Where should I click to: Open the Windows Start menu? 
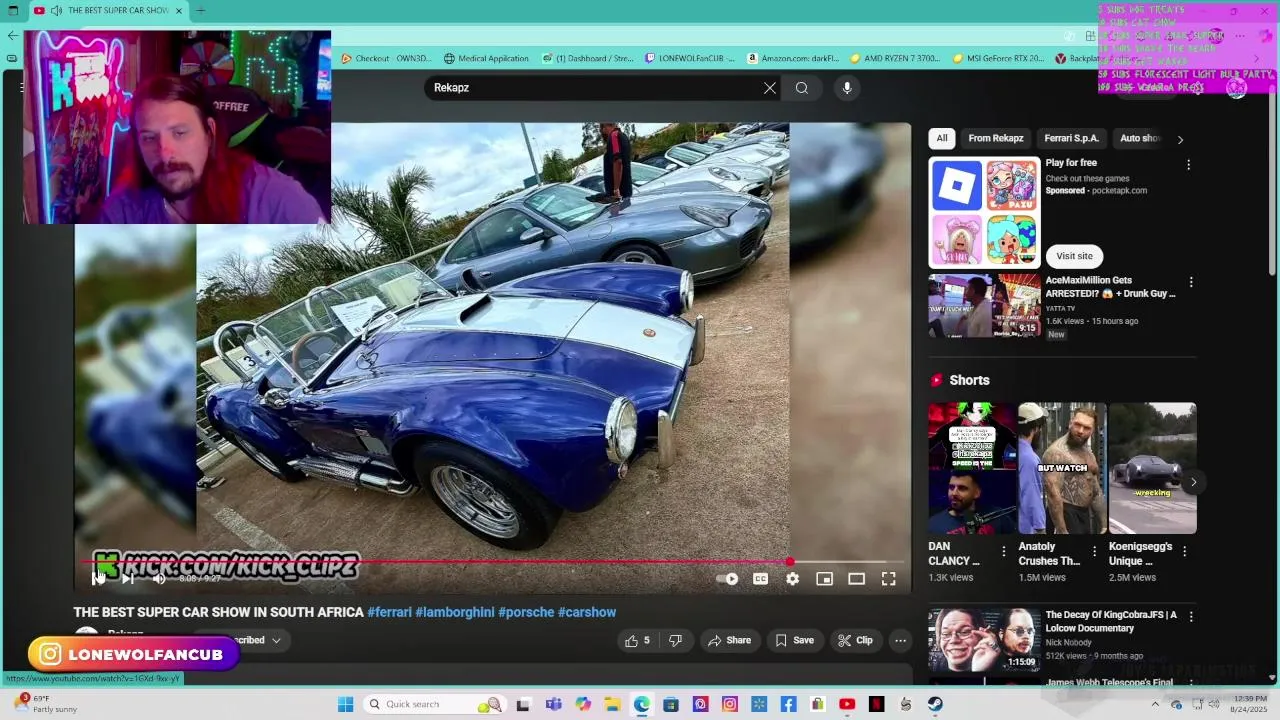[x=345, y=704]
